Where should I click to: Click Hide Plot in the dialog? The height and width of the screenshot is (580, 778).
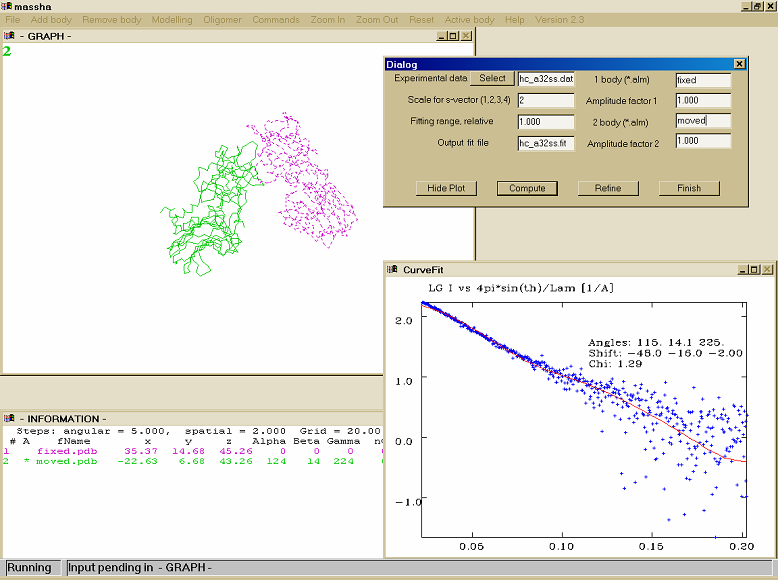446,188
